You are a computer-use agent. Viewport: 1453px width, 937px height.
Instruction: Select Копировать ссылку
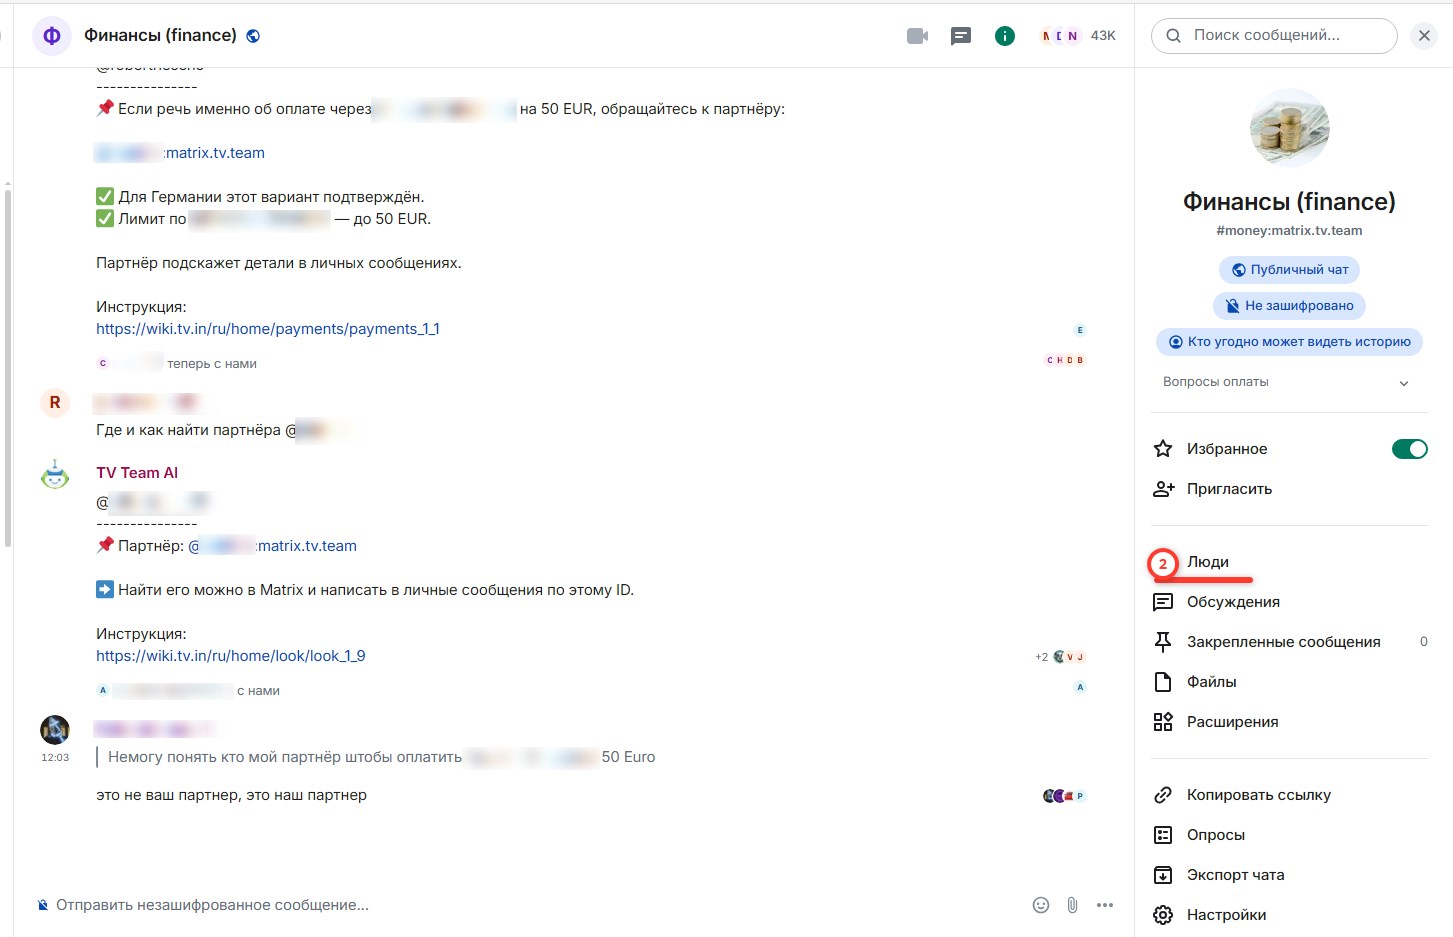1290,795
